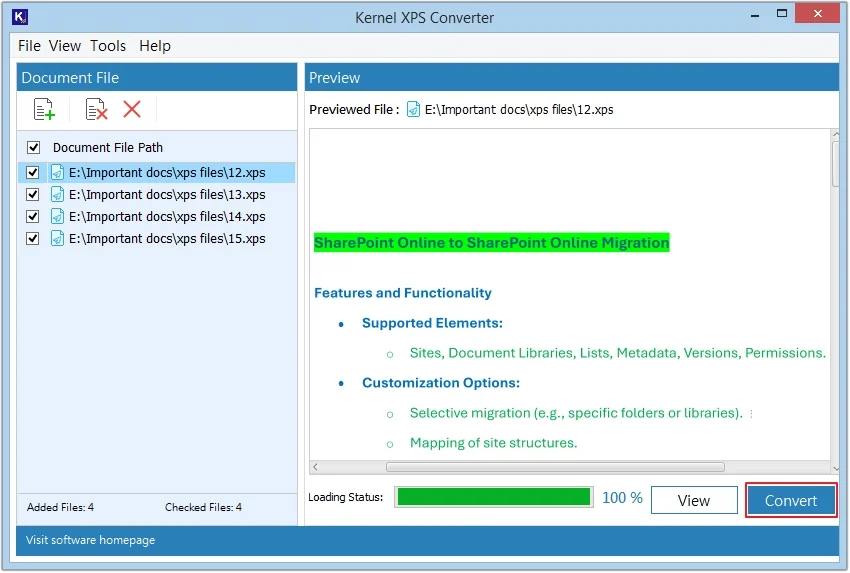Viewport: 850px width, 573px height.
Task: Click the preview scroll down arrow
Action: point(835,468)
